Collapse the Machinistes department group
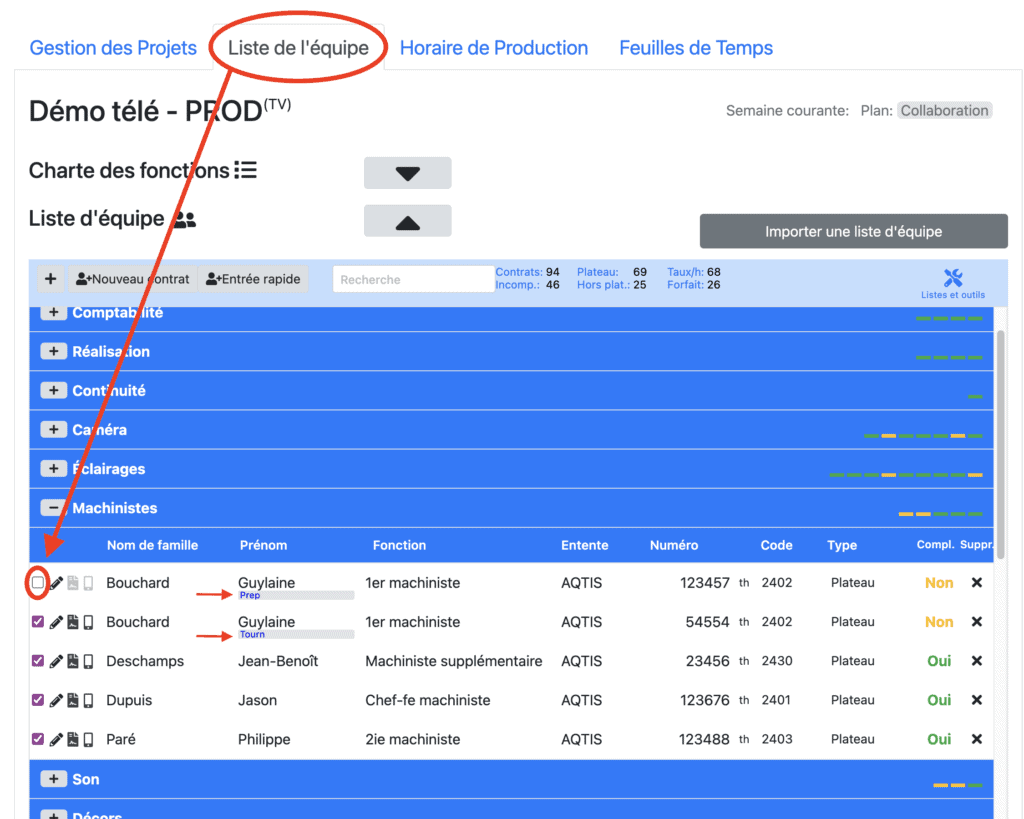 [53, 508]
